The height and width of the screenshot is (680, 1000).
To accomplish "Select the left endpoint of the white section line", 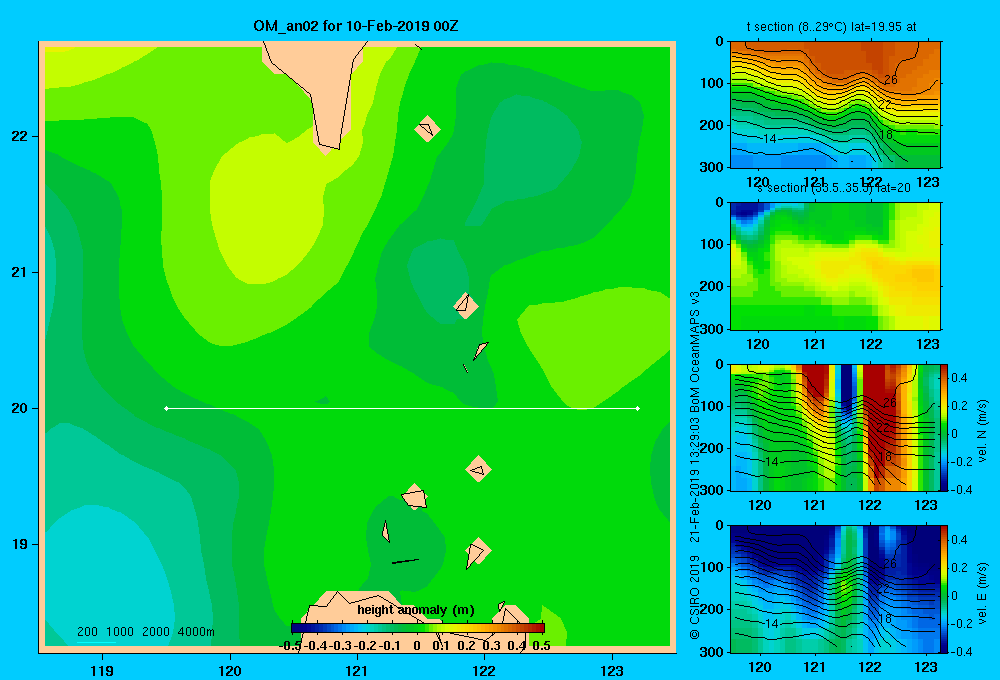I will 166,408.
